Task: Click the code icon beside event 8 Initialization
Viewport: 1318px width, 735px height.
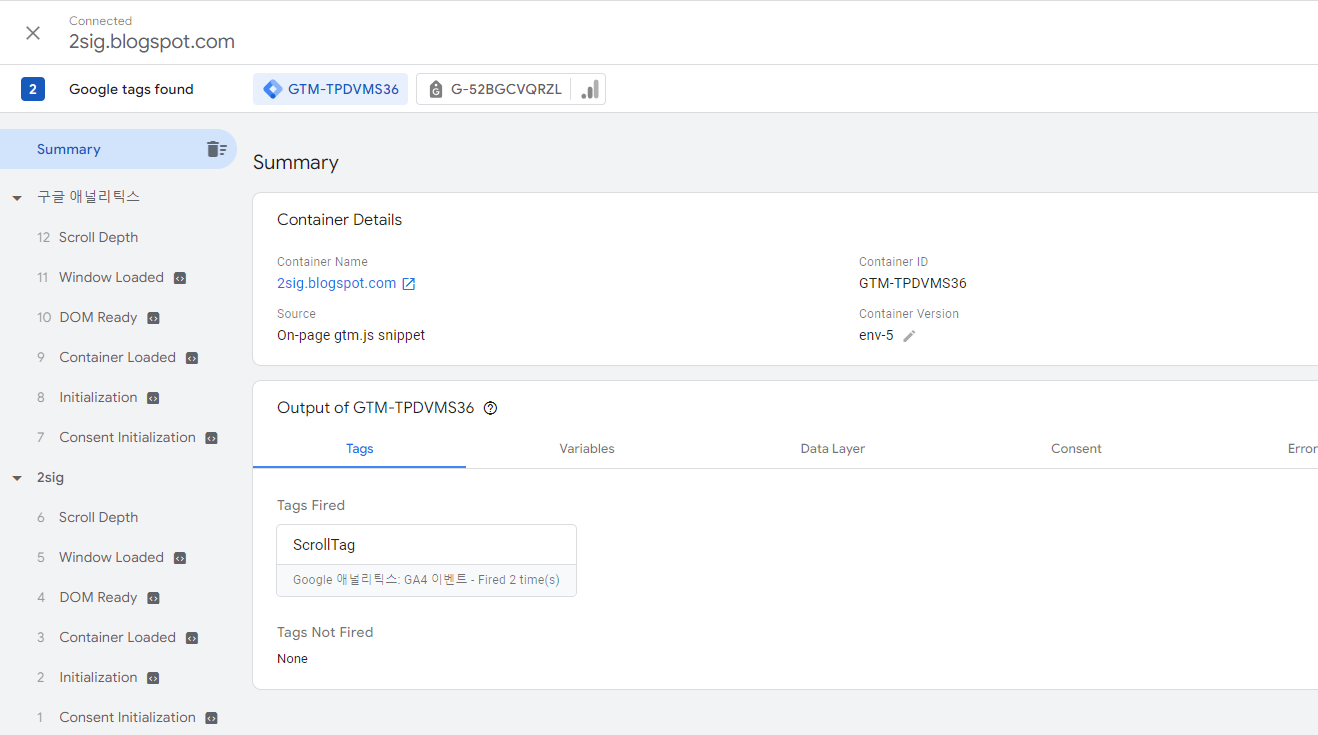Action: click(x=153, y=398)
